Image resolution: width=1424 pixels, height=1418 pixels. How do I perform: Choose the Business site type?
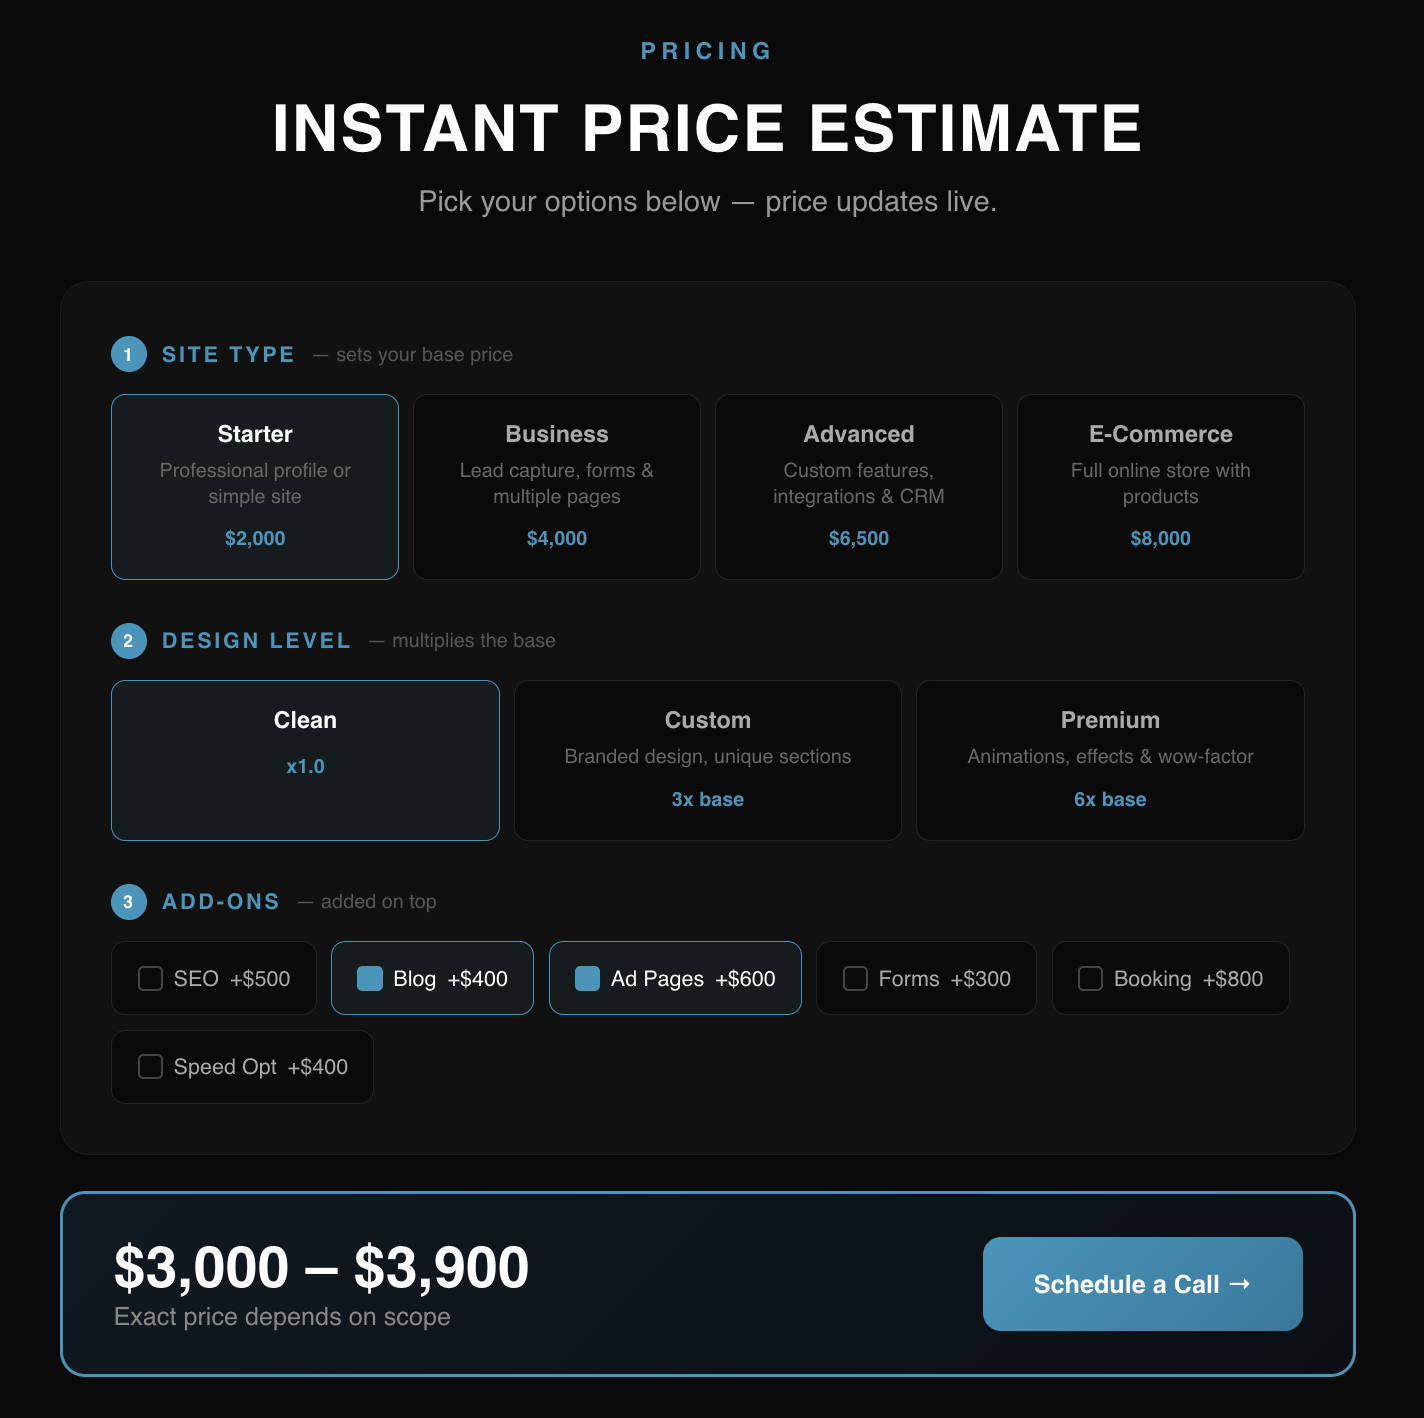557,486
